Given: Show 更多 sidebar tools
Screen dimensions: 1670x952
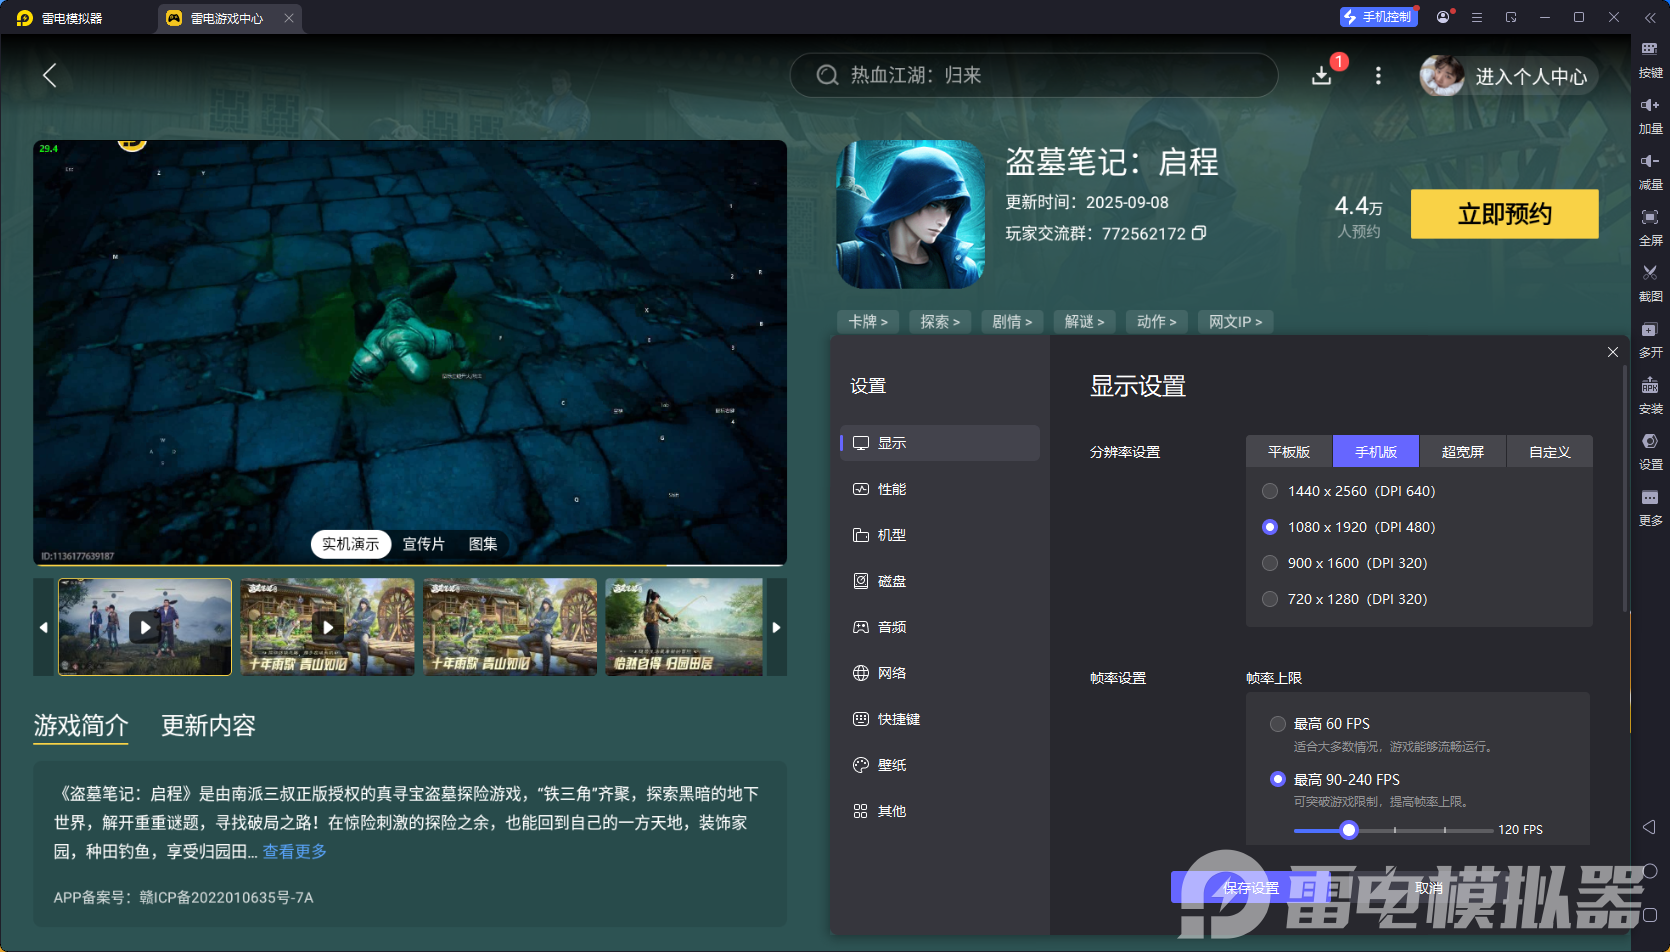Looking at the screenshot, I should click(x=1650, y=506).
